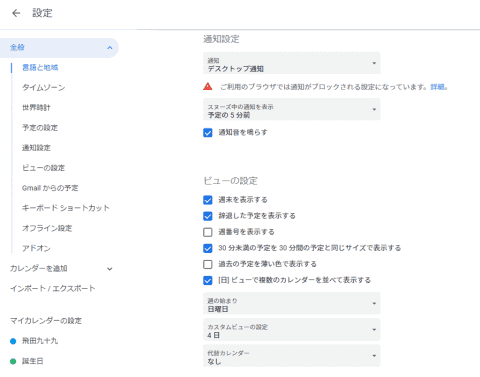Click the green dot beside 誕生日
The height and width of the screenshot is (377, 480).
tap(13, 361)
